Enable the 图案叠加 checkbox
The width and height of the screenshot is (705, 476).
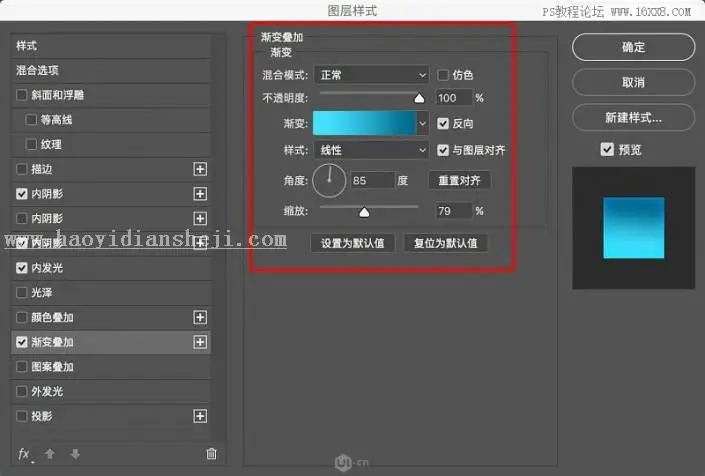click(x=22, y=367)
